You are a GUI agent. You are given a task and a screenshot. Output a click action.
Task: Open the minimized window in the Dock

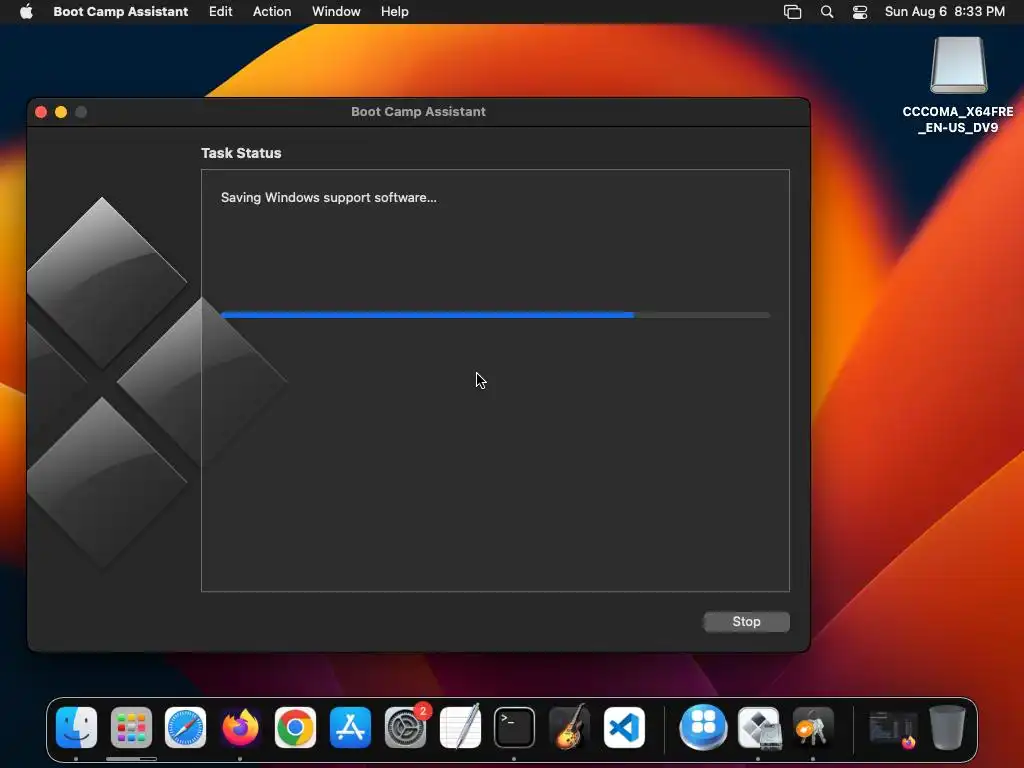(x=893, y=729)
